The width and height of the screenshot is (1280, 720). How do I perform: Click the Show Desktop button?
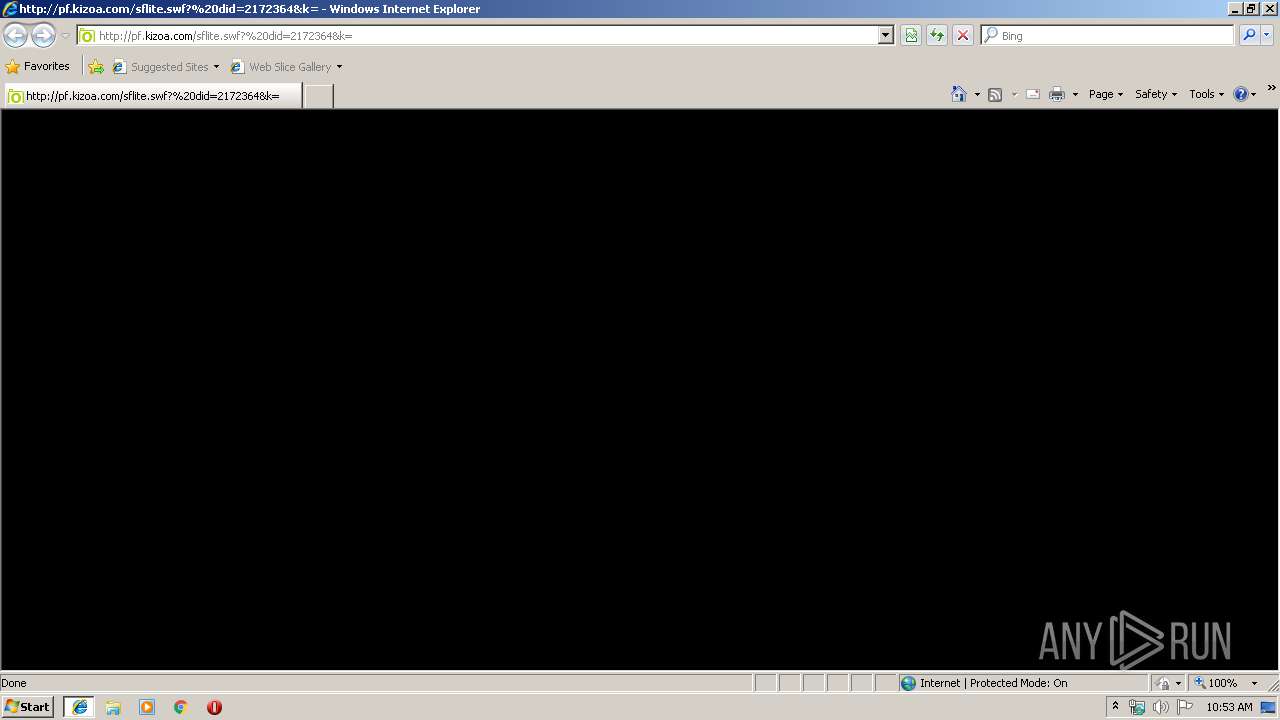coord(1269,707)
